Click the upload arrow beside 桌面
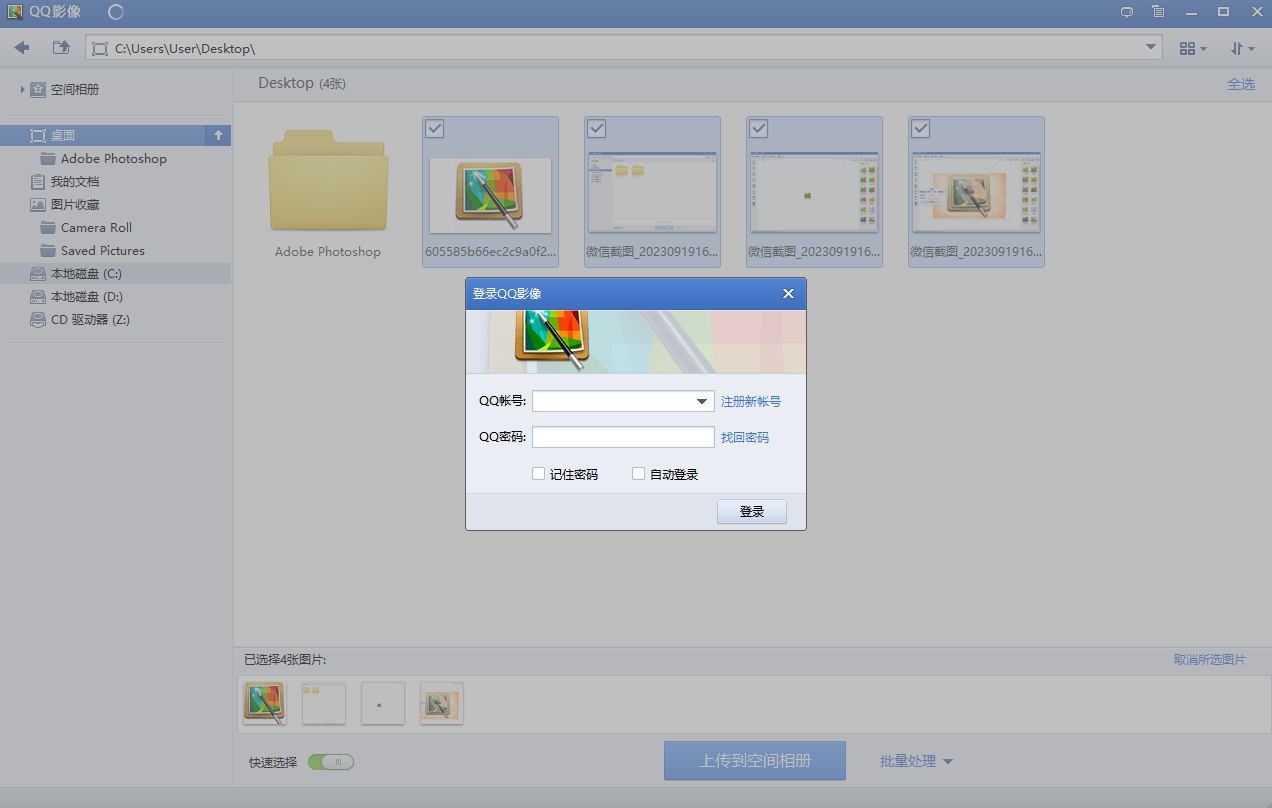The width and height of the screenshot is (1272, 808). [218, 135]
